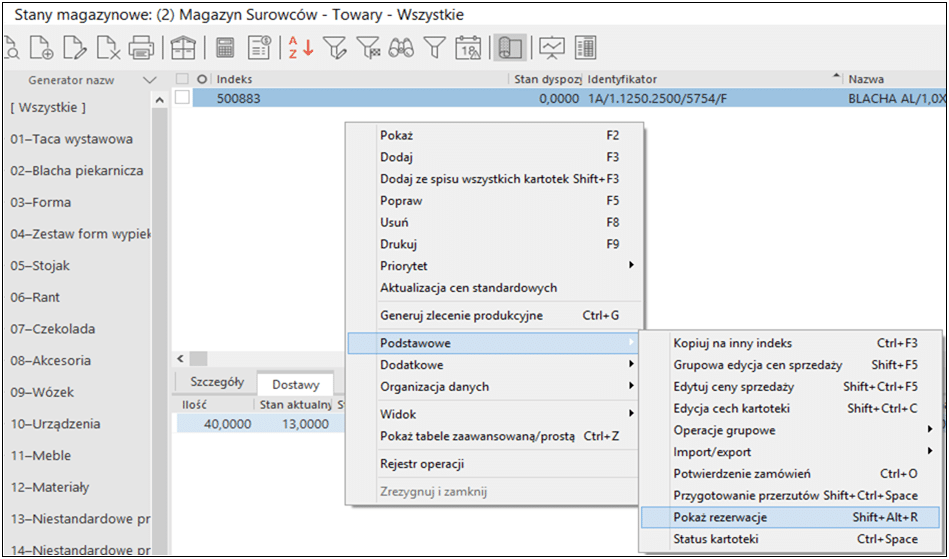
Task: Click the delete document icon in the toolbar
Action: click(107, 47)
